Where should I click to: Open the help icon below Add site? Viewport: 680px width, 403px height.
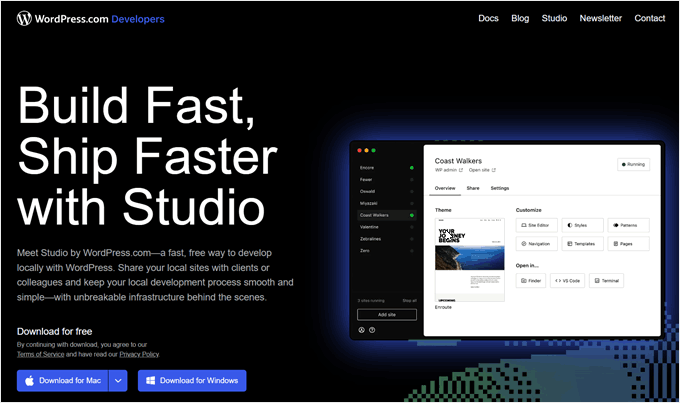(x=372, y=330)
